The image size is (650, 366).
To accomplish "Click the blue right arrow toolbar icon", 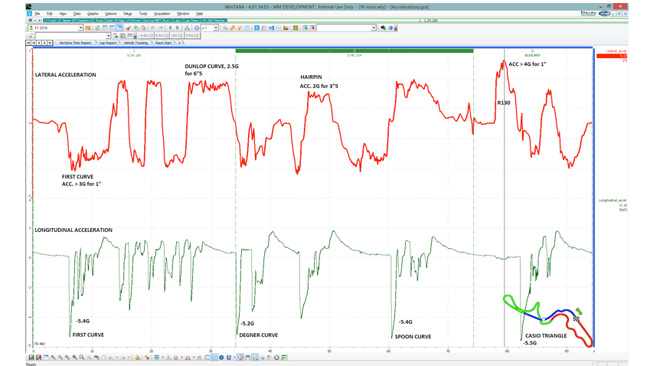I will click(177, 28).
